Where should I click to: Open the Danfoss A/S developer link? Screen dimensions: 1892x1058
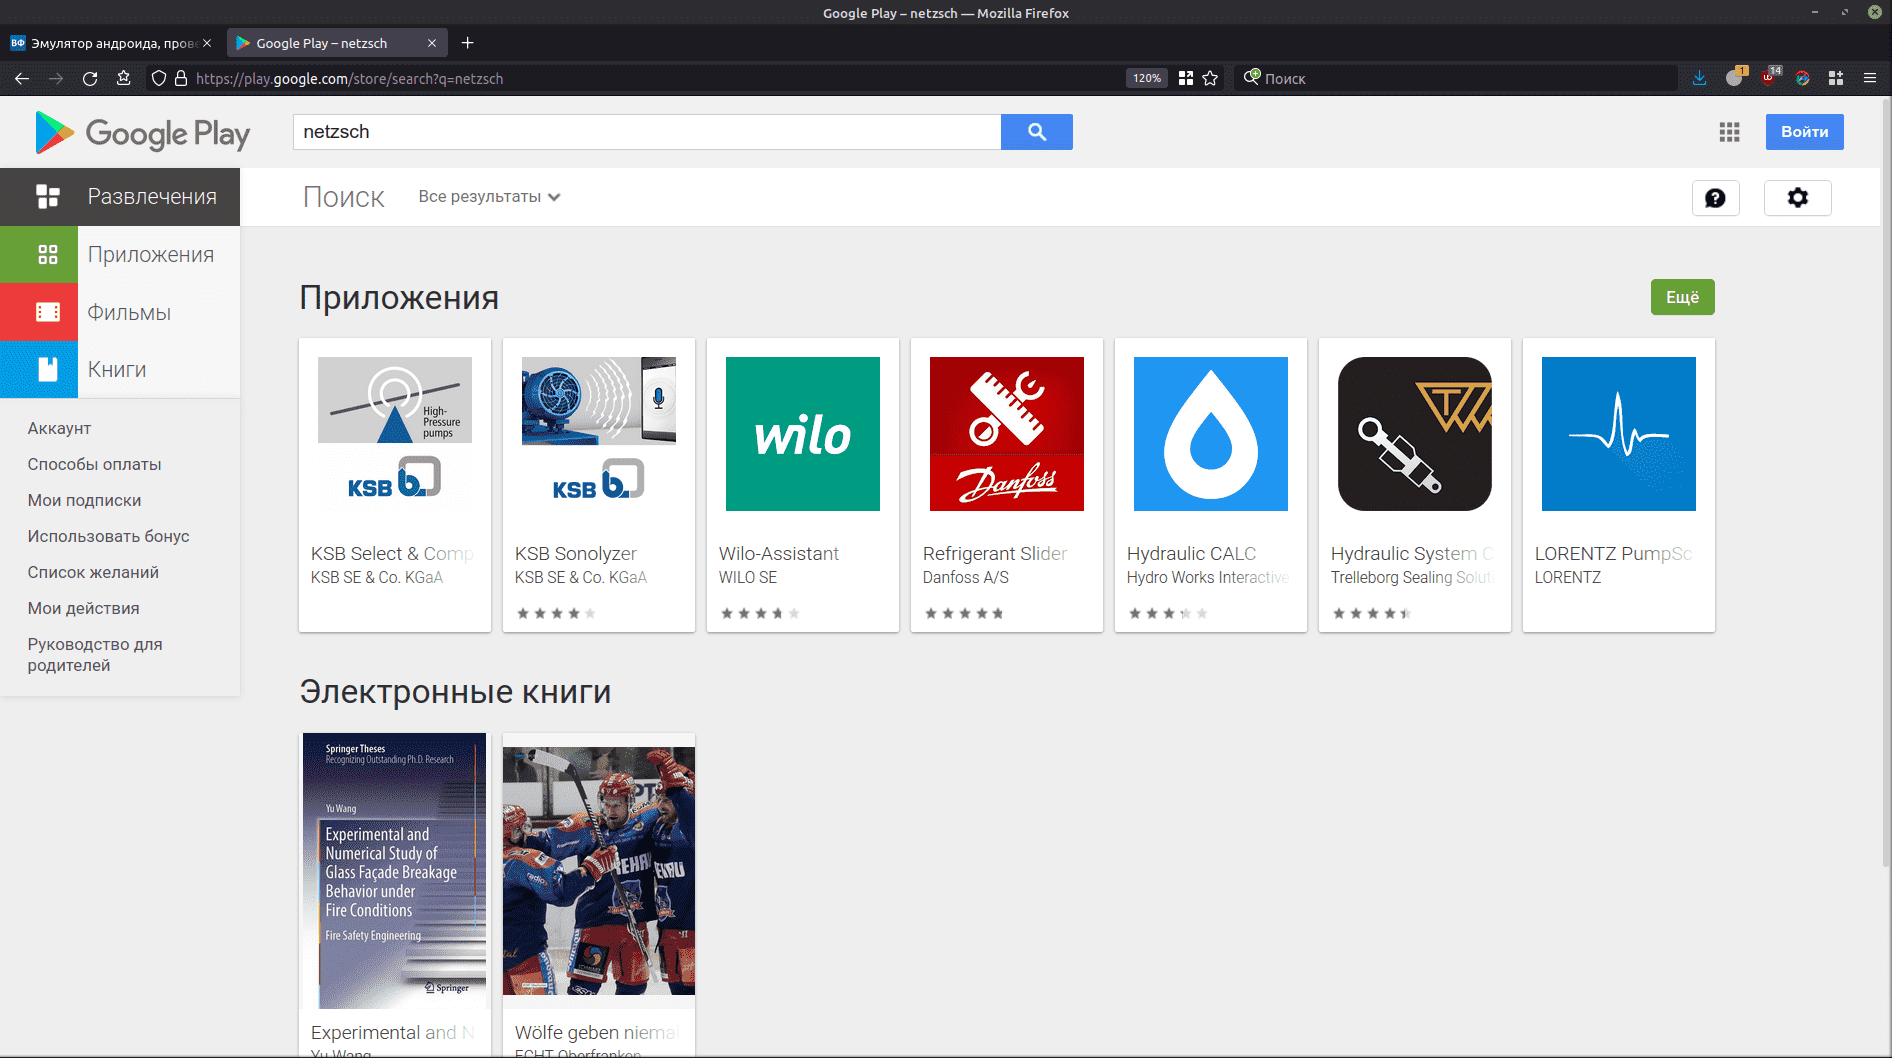(966, 577)
